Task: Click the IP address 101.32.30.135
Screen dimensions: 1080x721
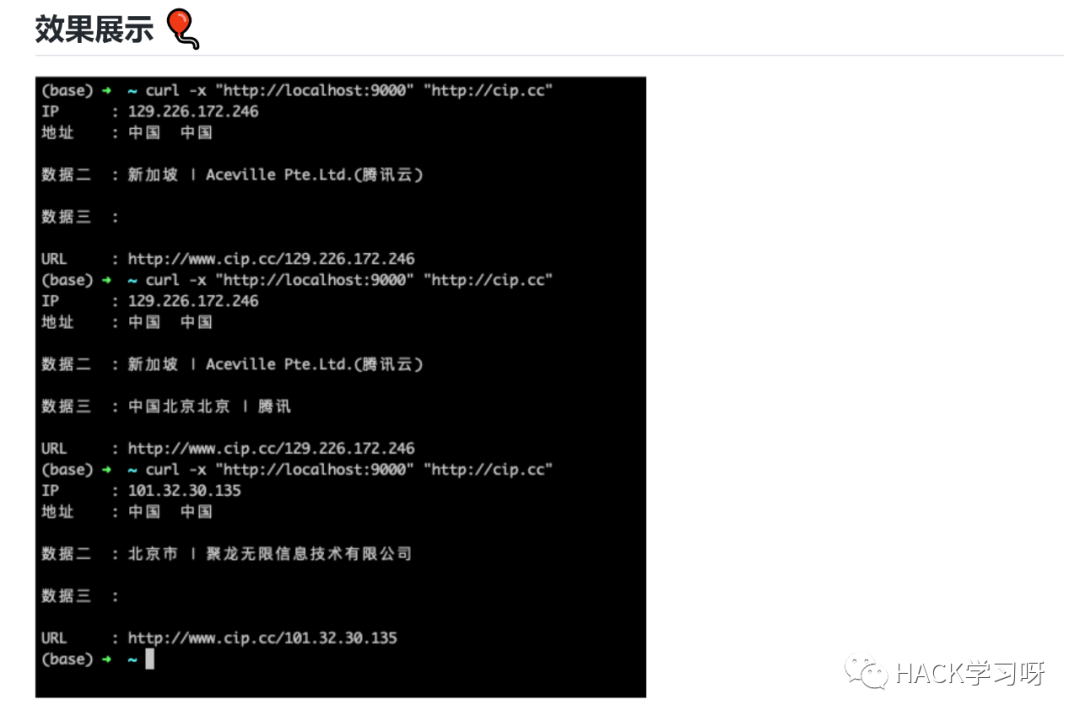Action: [x=185, y=490]
